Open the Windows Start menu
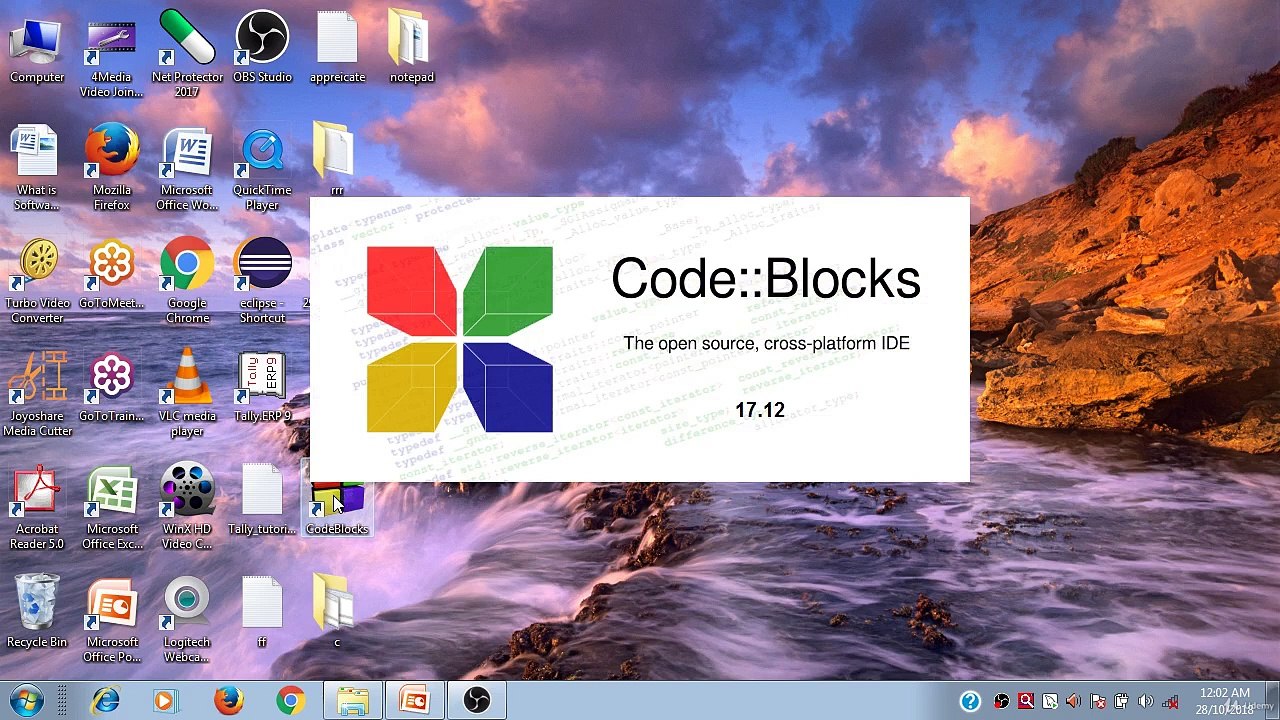Screen dimensions: 1280x720 click(x=27, y=700)
